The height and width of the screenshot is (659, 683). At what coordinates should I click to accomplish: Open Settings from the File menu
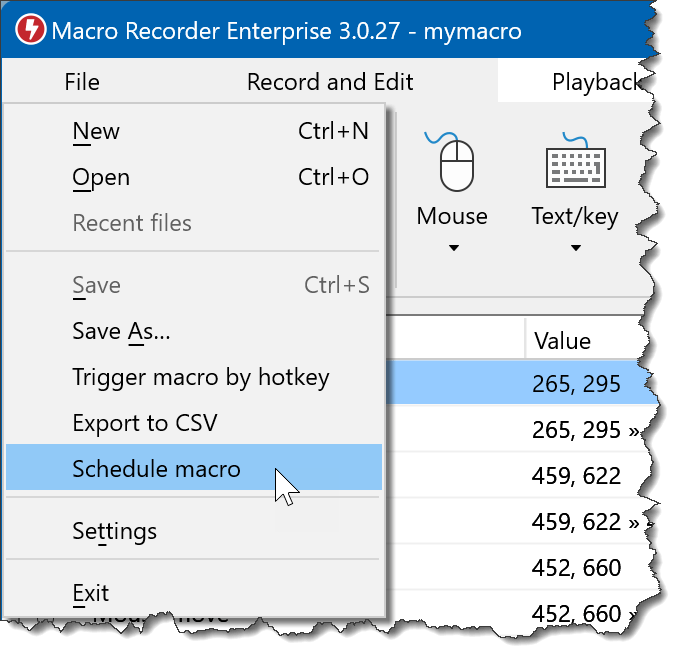click(x=114, y=531)
